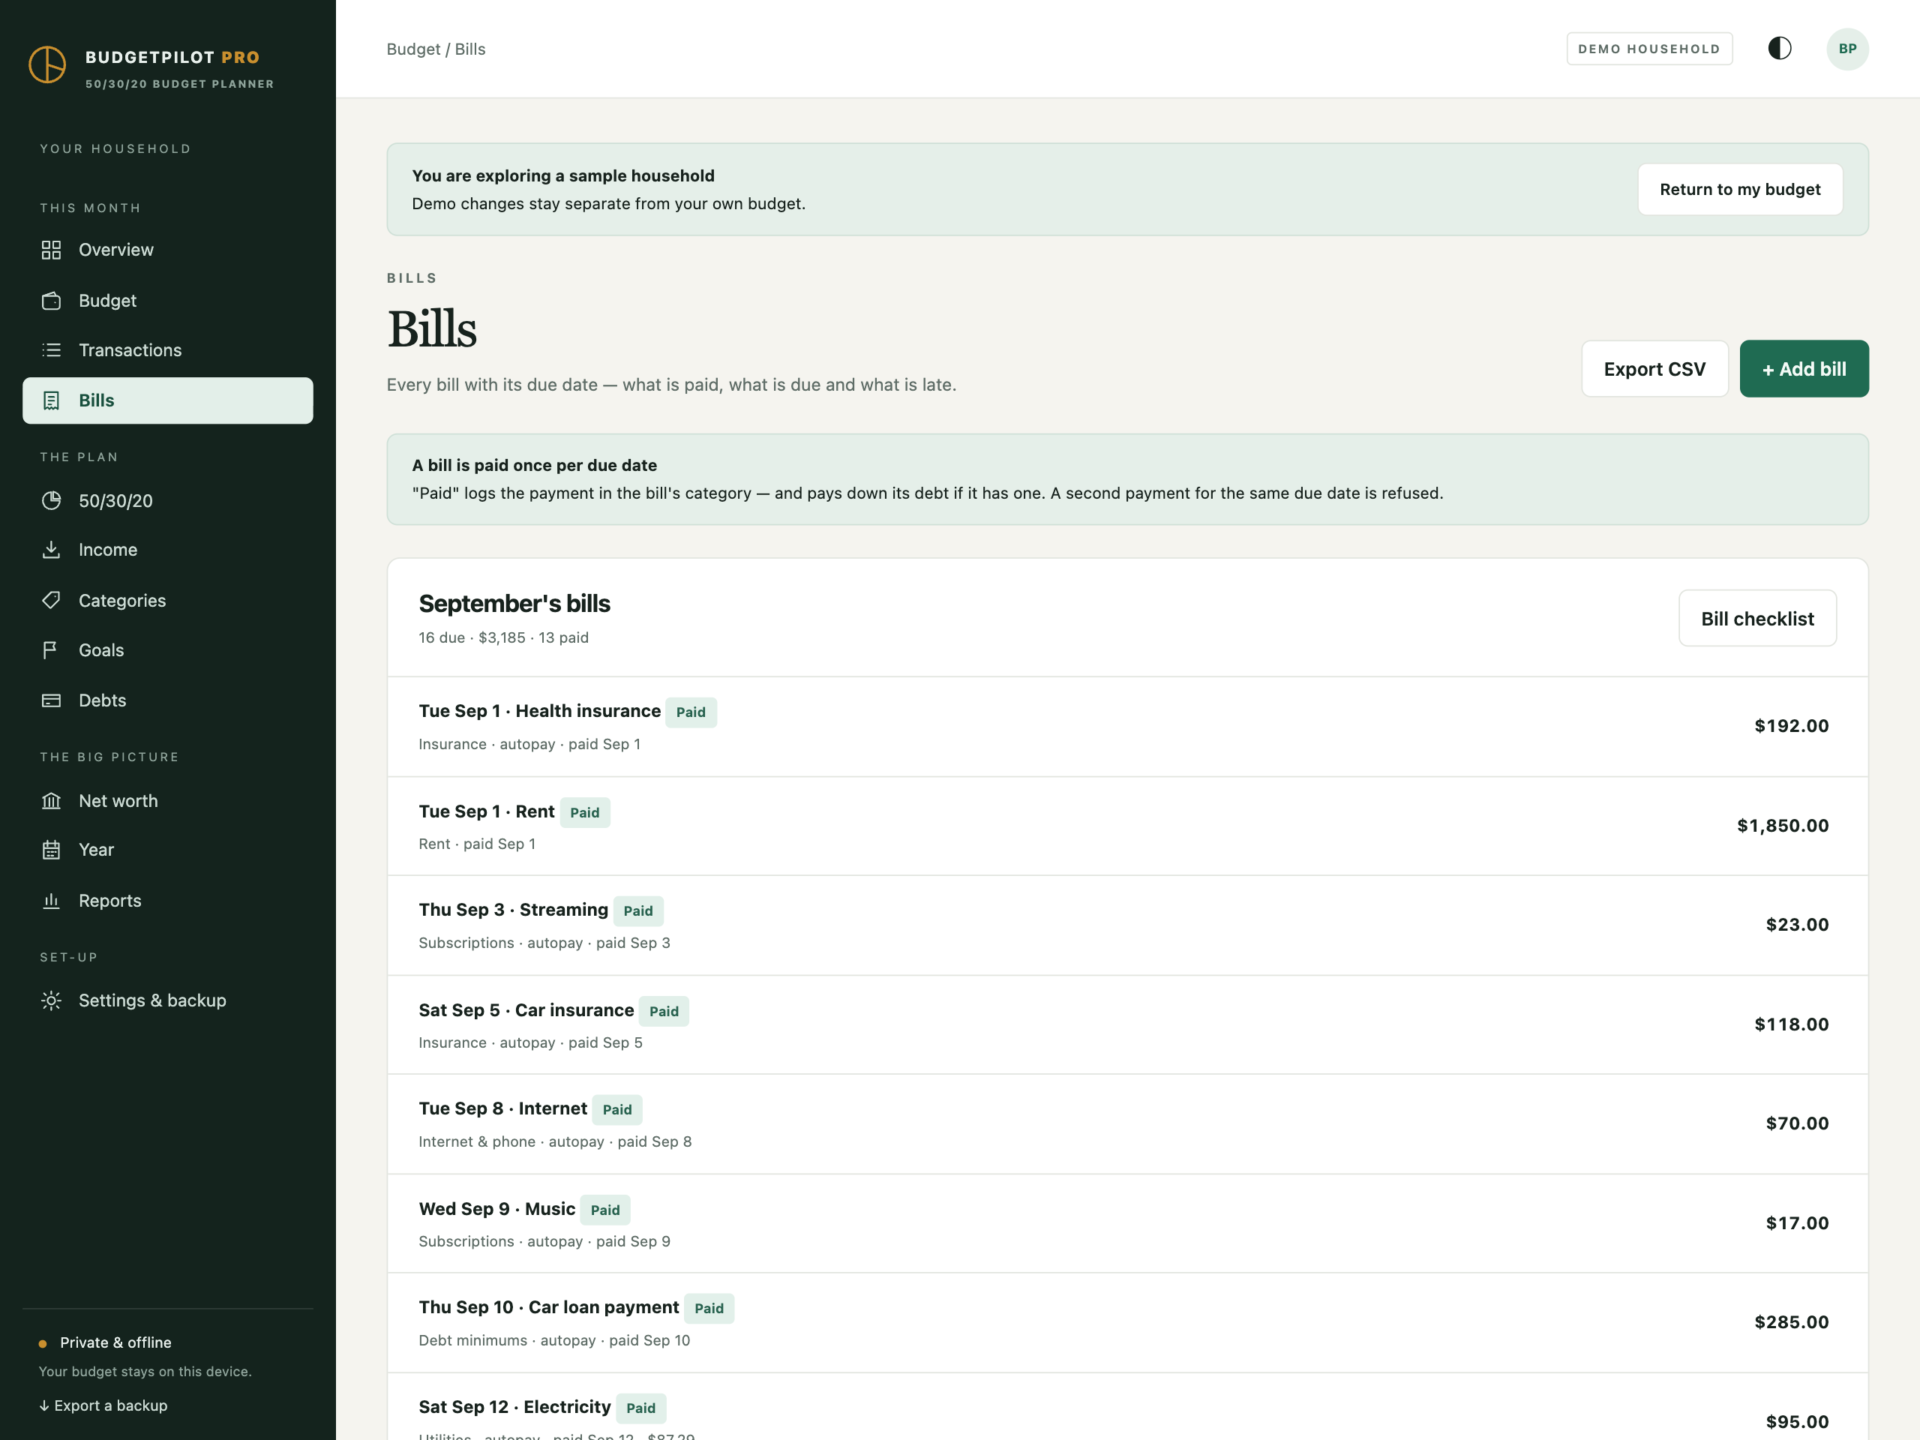Click Paid badge on Music bill

(605, 1210)
